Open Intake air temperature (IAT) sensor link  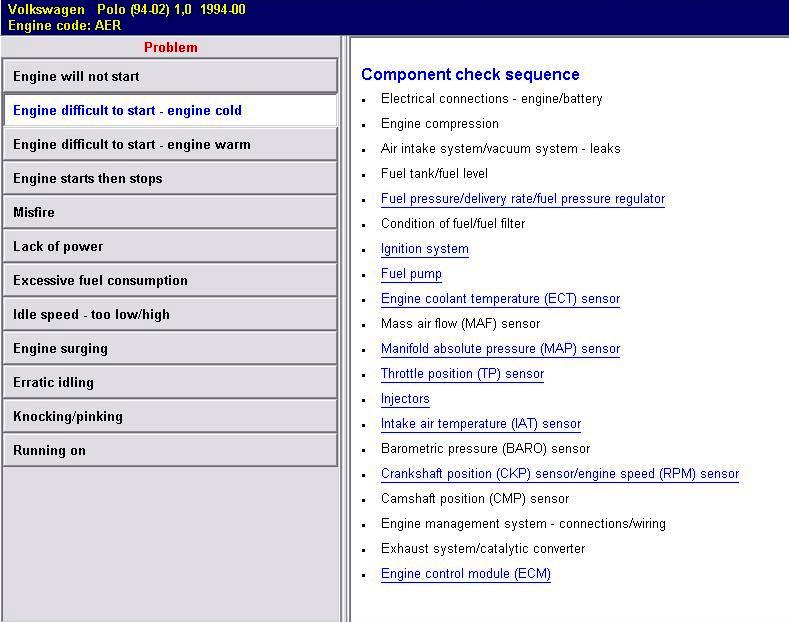(481, 424)
